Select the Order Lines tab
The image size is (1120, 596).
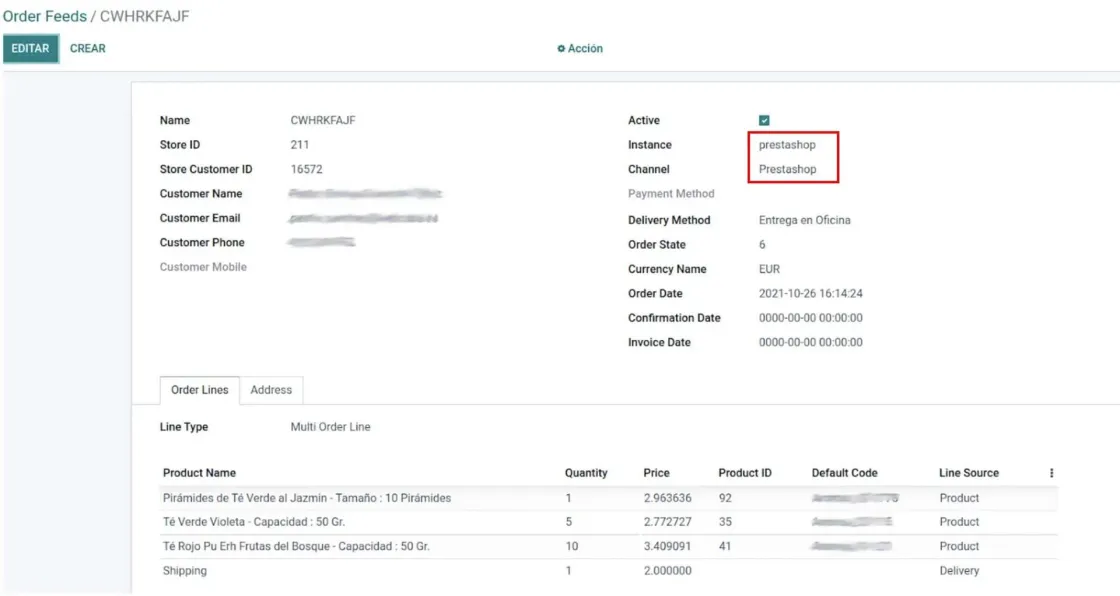pyautogui.click(x=199, y=390)
